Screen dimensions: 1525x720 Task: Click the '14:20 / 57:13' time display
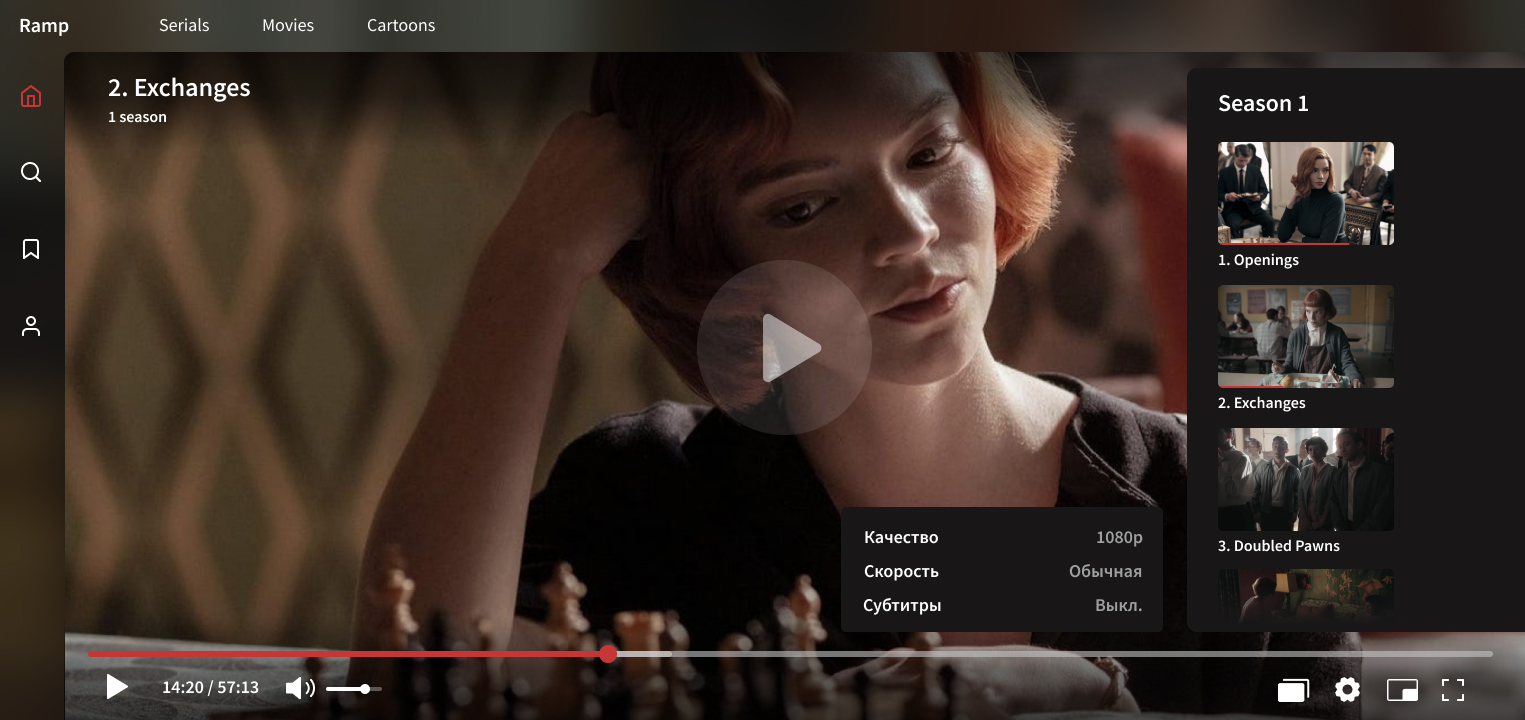pyautogui.click(x=210, y=688)
